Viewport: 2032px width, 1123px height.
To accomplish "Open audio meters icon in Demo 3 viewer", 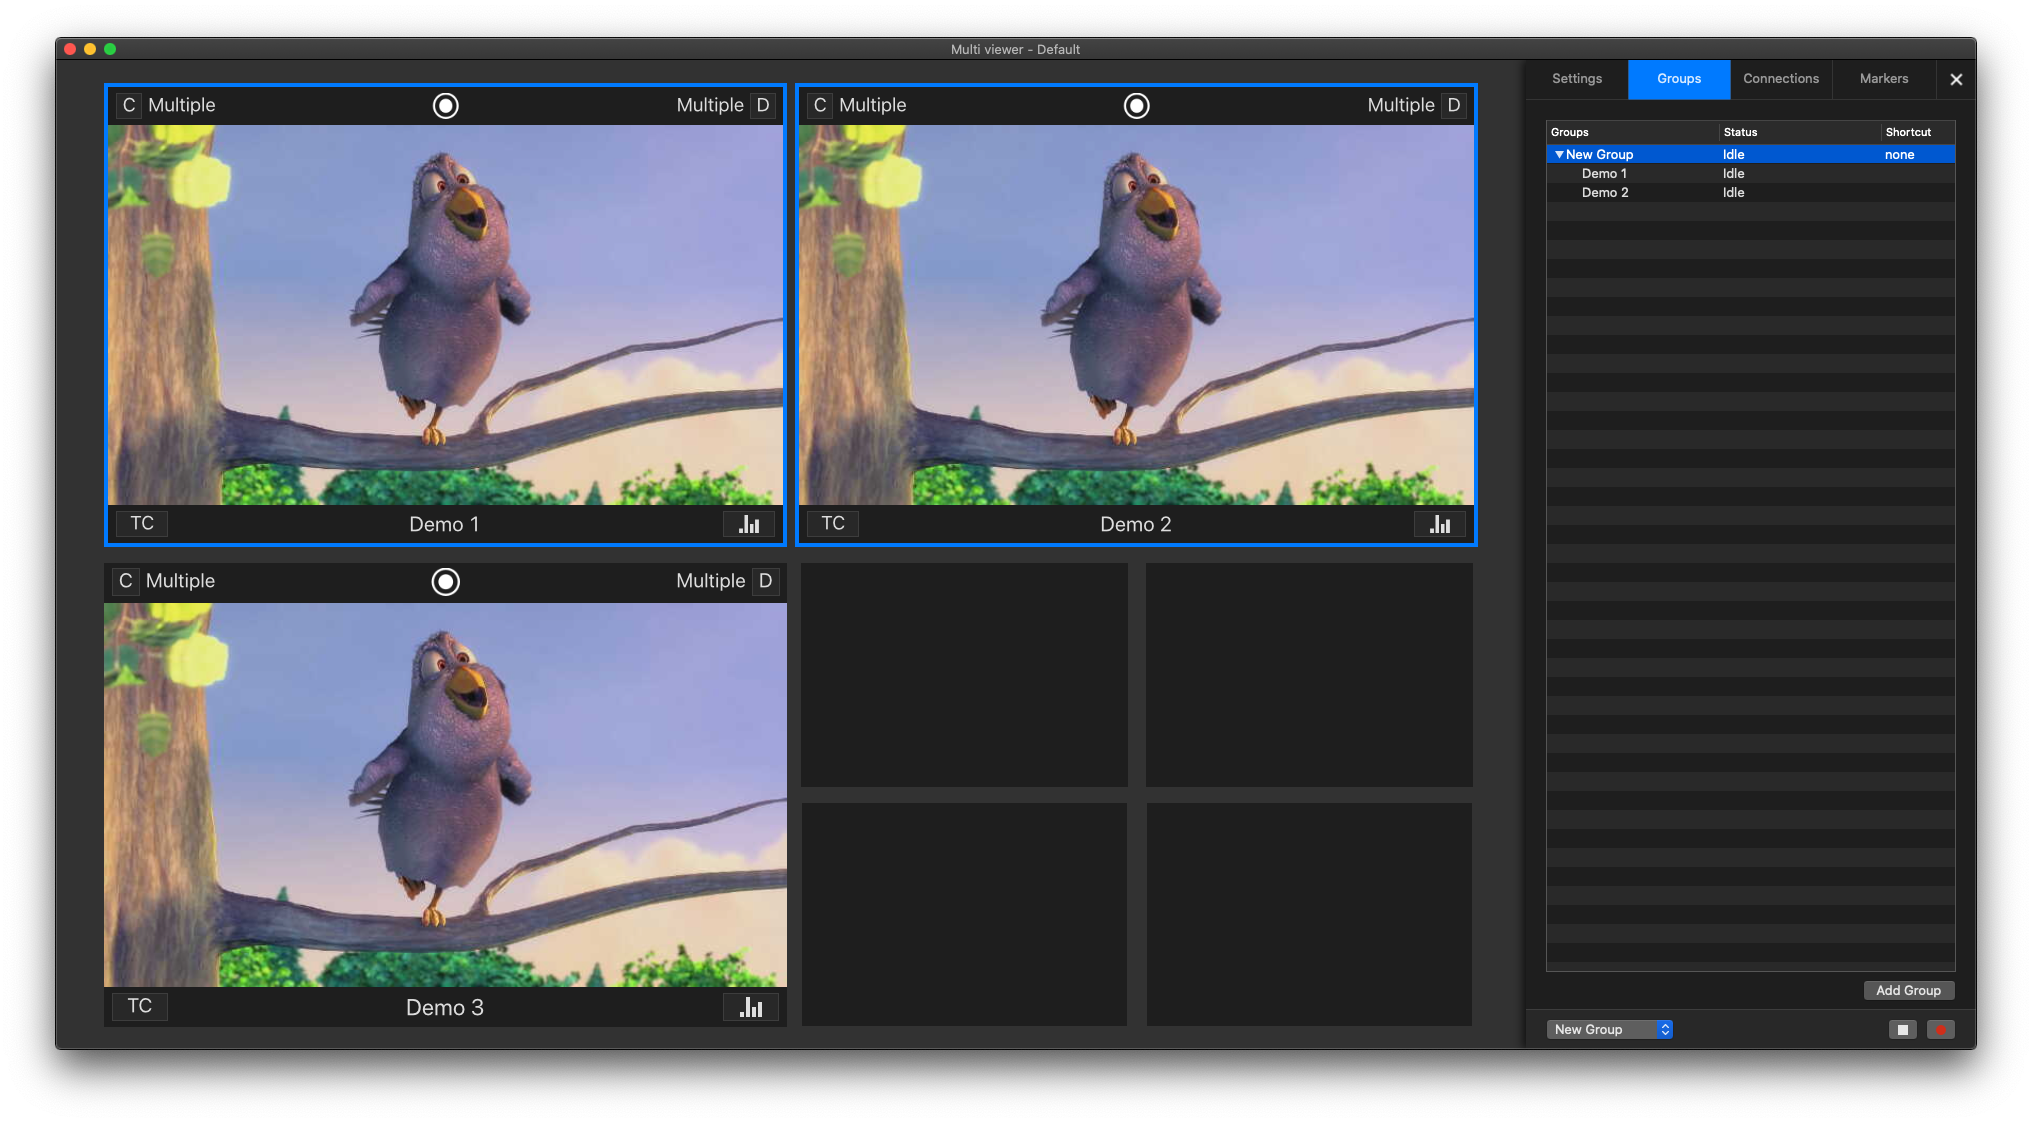I will tap(751, 1007).
